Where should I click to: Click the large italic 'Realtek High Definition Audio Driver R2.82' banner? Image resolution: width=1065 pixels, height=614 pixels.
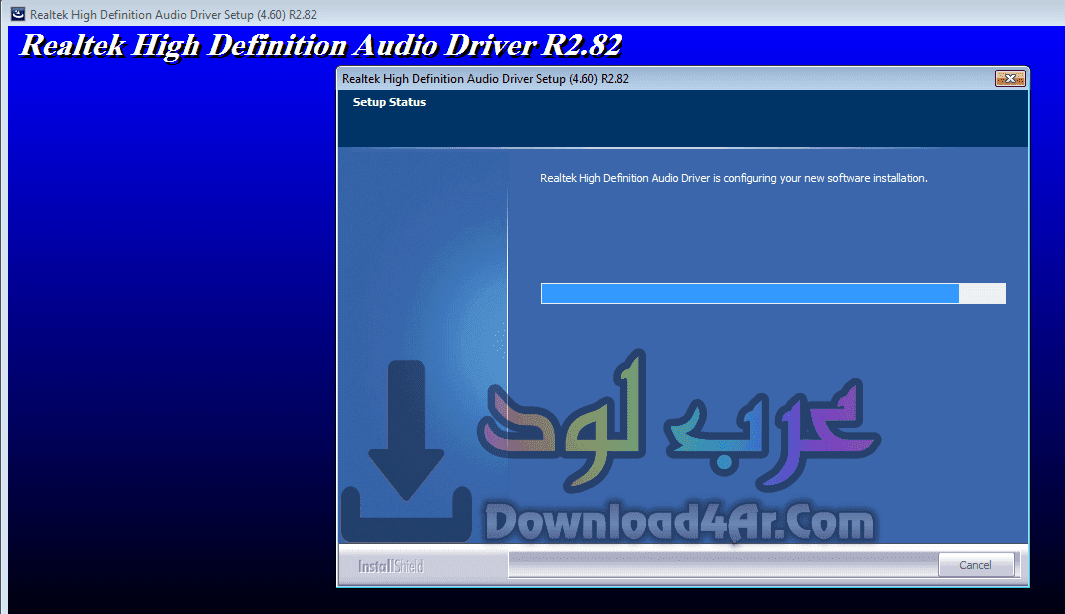321,46
